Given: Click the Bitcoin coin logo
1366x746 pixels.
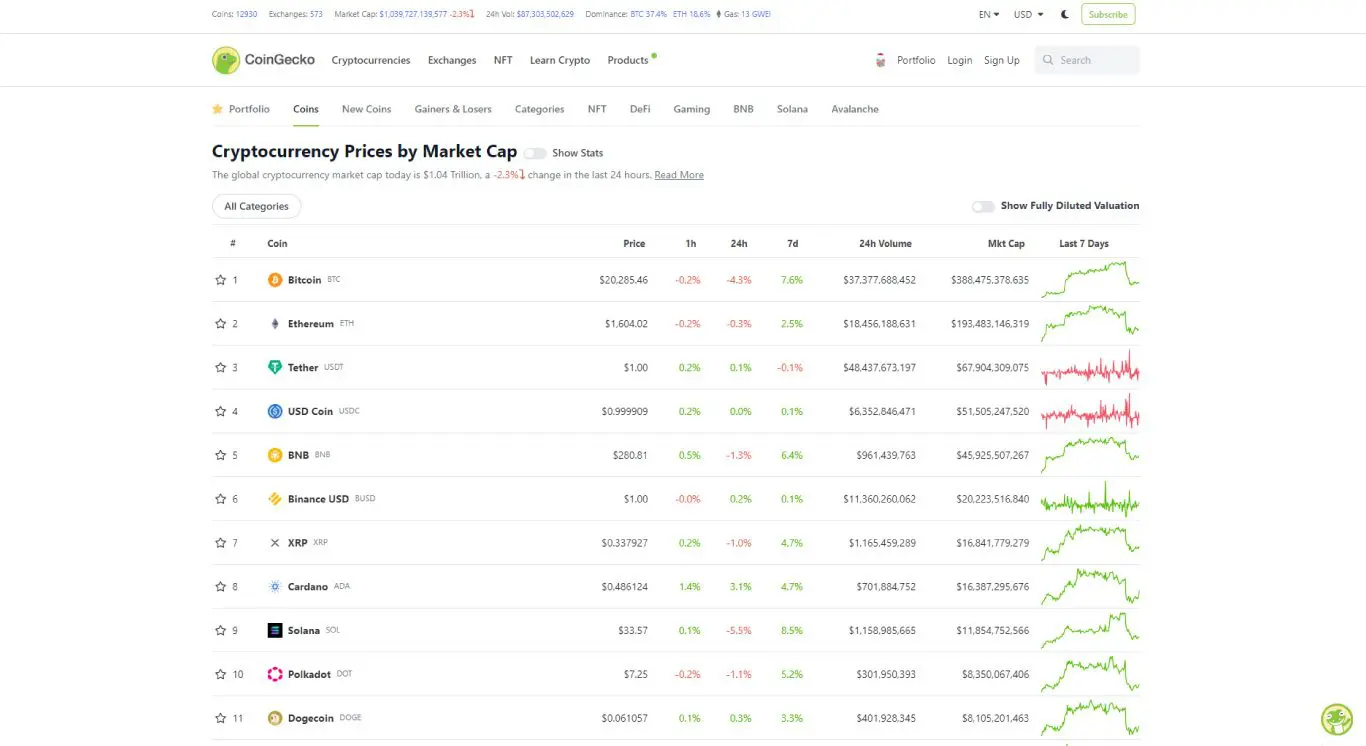Looking at the screenshot, I should [x=275, y=280].
